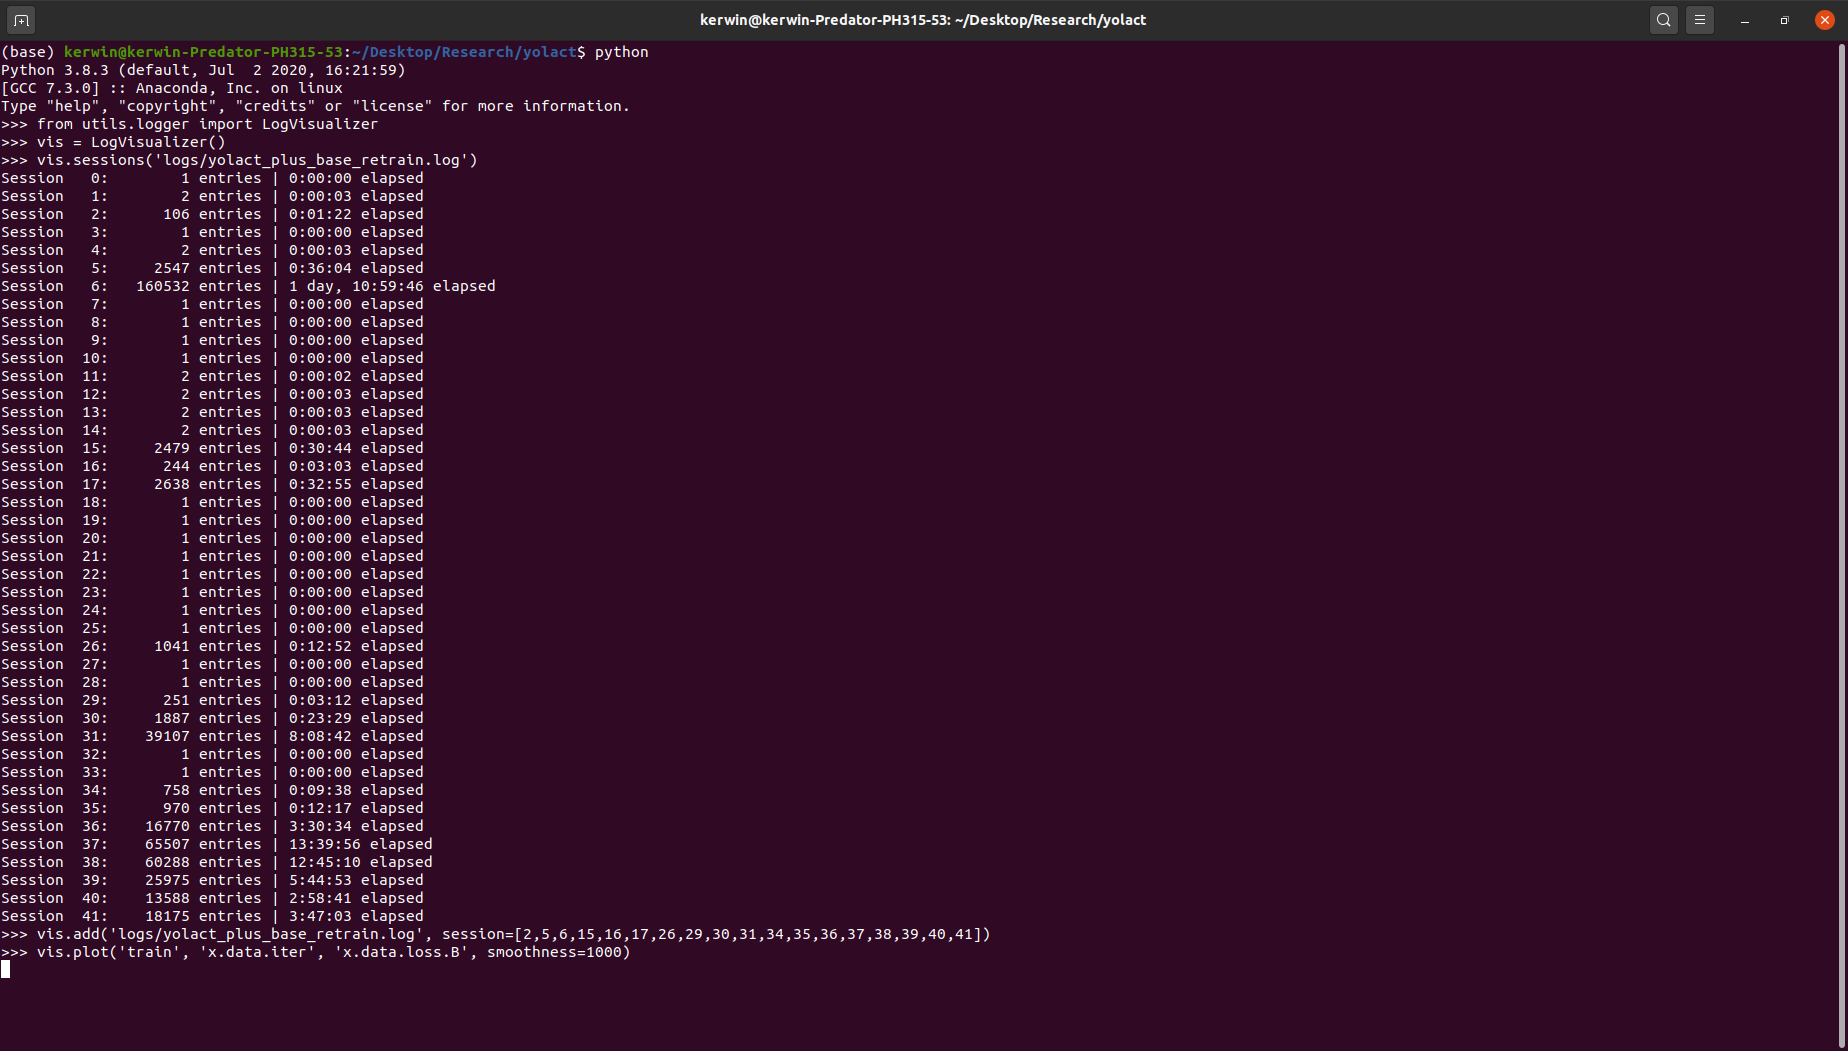Image resolution: width=1848 pixels, height=1051 pixels.
Task: Click the terminal title bar text
Action: (x=923, y=19)
